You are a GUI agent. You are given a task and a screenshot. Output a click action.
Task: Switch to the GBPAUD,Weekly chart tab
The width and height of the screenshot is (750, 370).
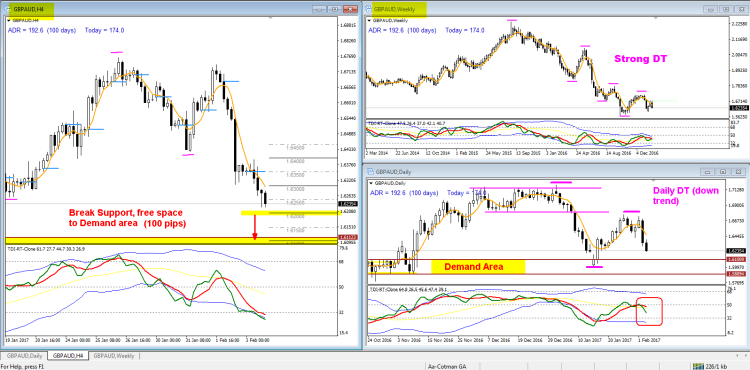point(114,356)
